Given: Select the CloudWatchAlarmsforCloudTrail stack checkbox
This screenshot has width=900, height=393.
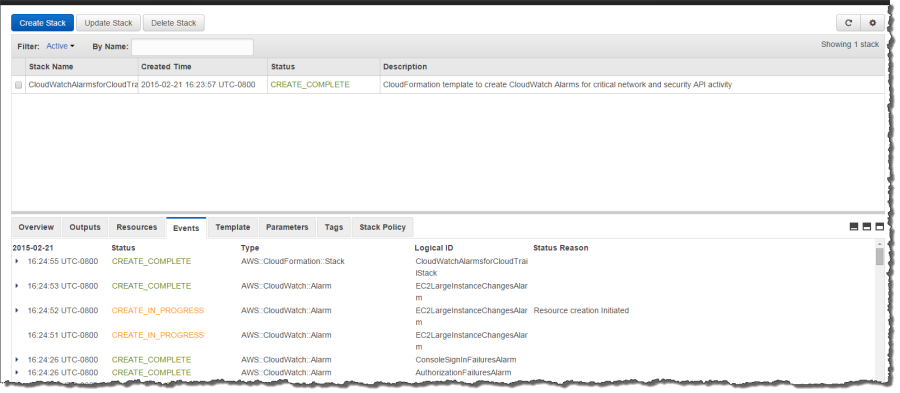Looking at the screenshot, I should click(x=18, y=85).
